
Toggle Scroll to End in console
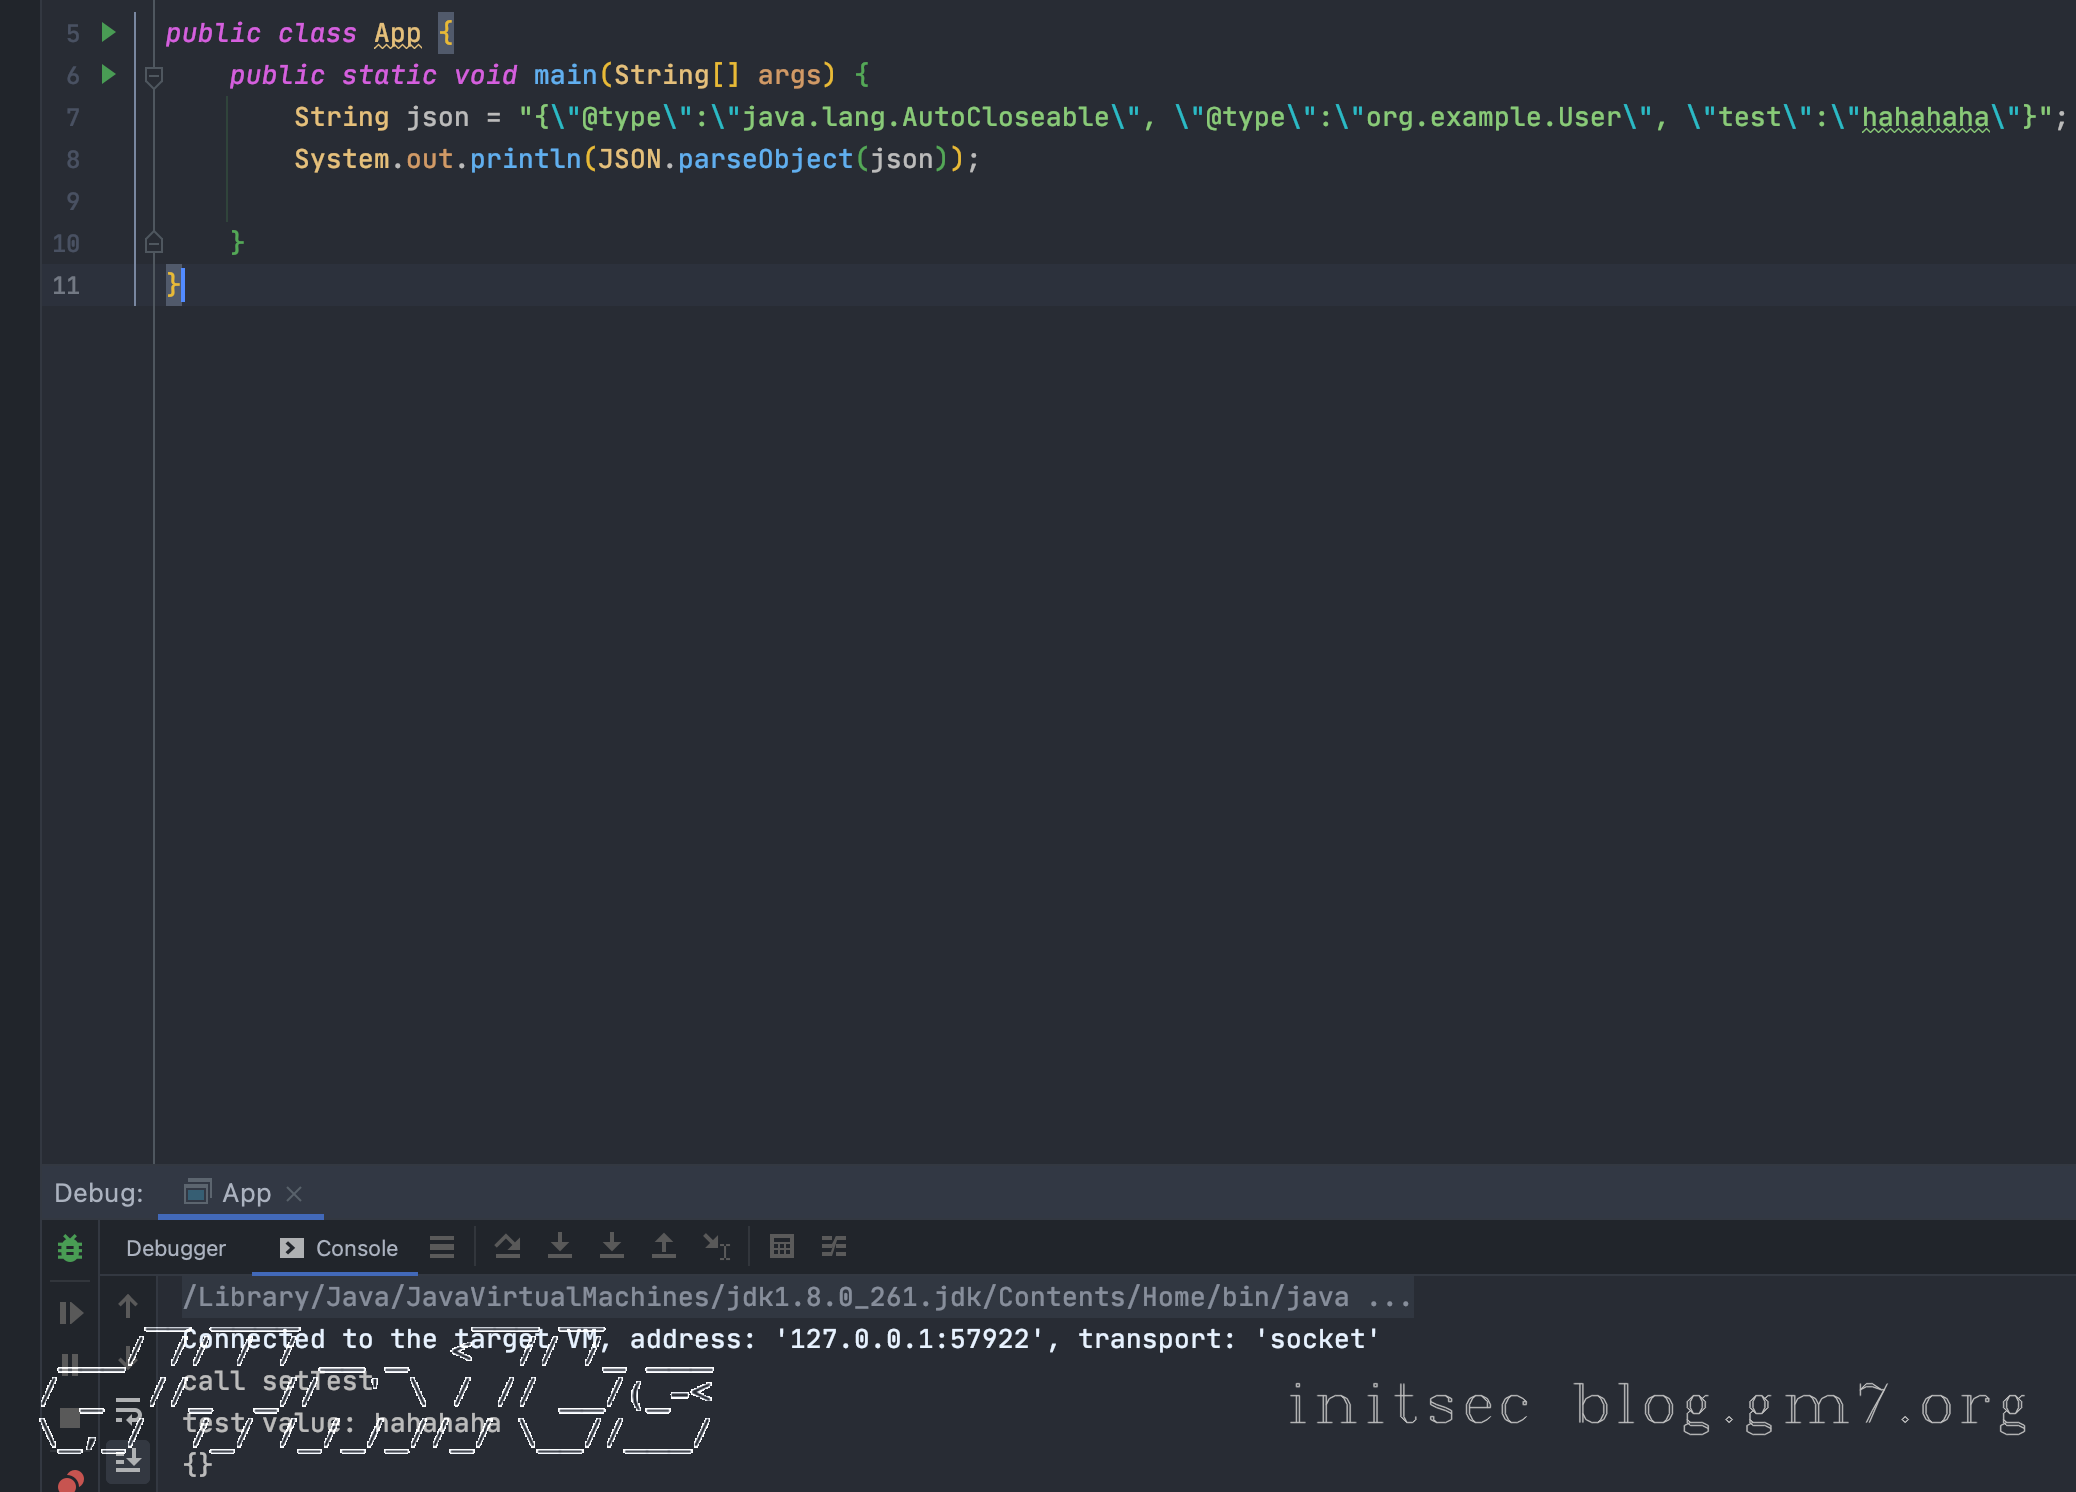click(x=128, y=1462)
